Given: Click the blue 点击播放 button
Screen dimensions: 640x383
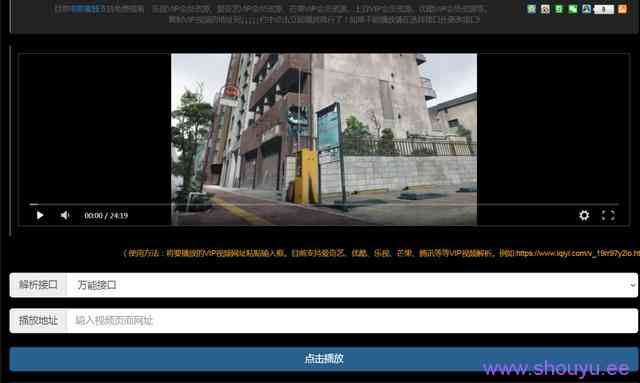Looking at the screenshot, I should coord(324,359).
